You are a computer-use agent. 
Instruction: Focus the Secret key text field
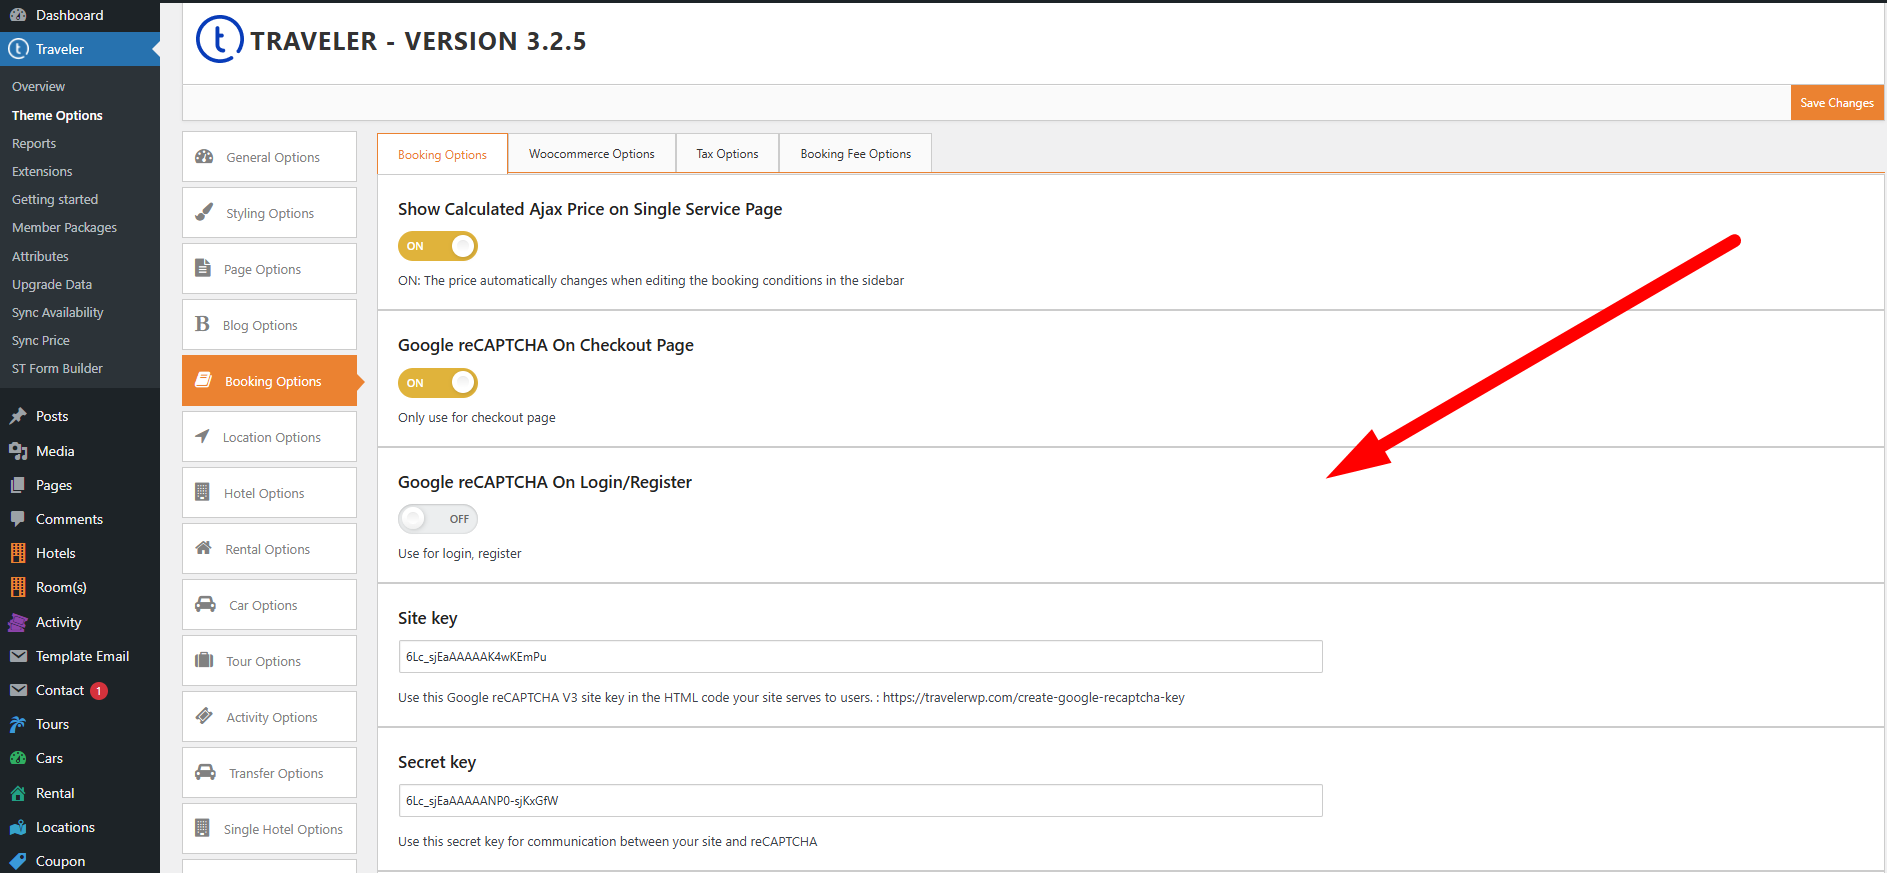click(860, 801)
